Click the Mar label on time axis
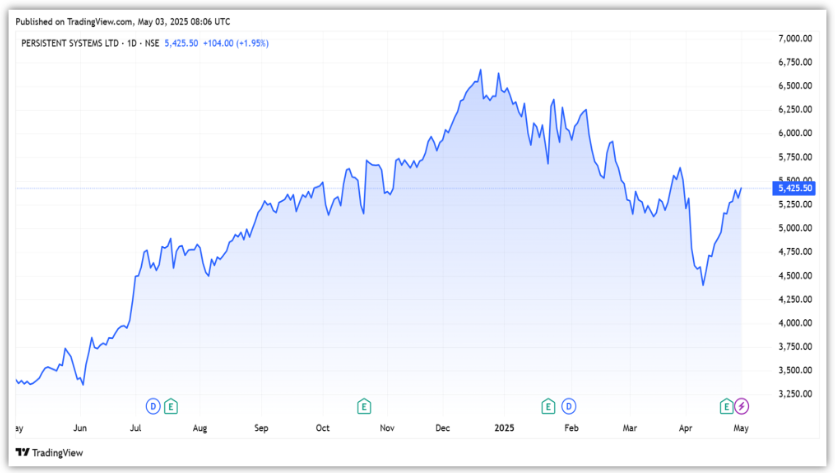 click(630, 428)
